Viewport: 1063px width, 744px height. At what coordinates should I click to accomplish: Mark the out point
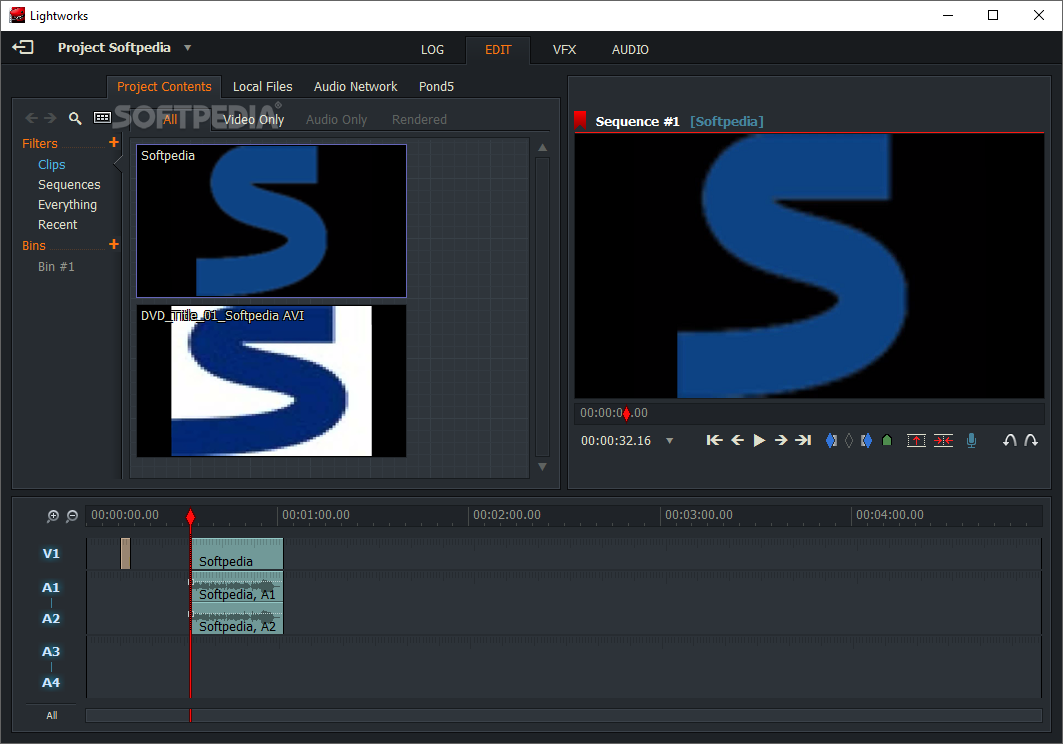pos(866,441)
